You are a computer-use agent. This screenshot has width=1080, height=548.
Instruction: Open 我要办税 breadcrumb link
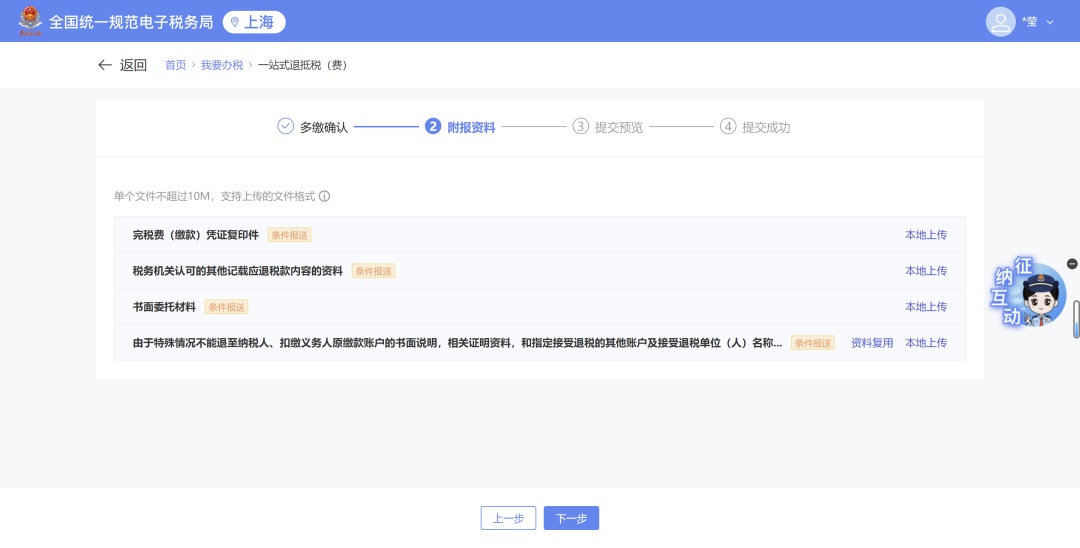[222, 65]
